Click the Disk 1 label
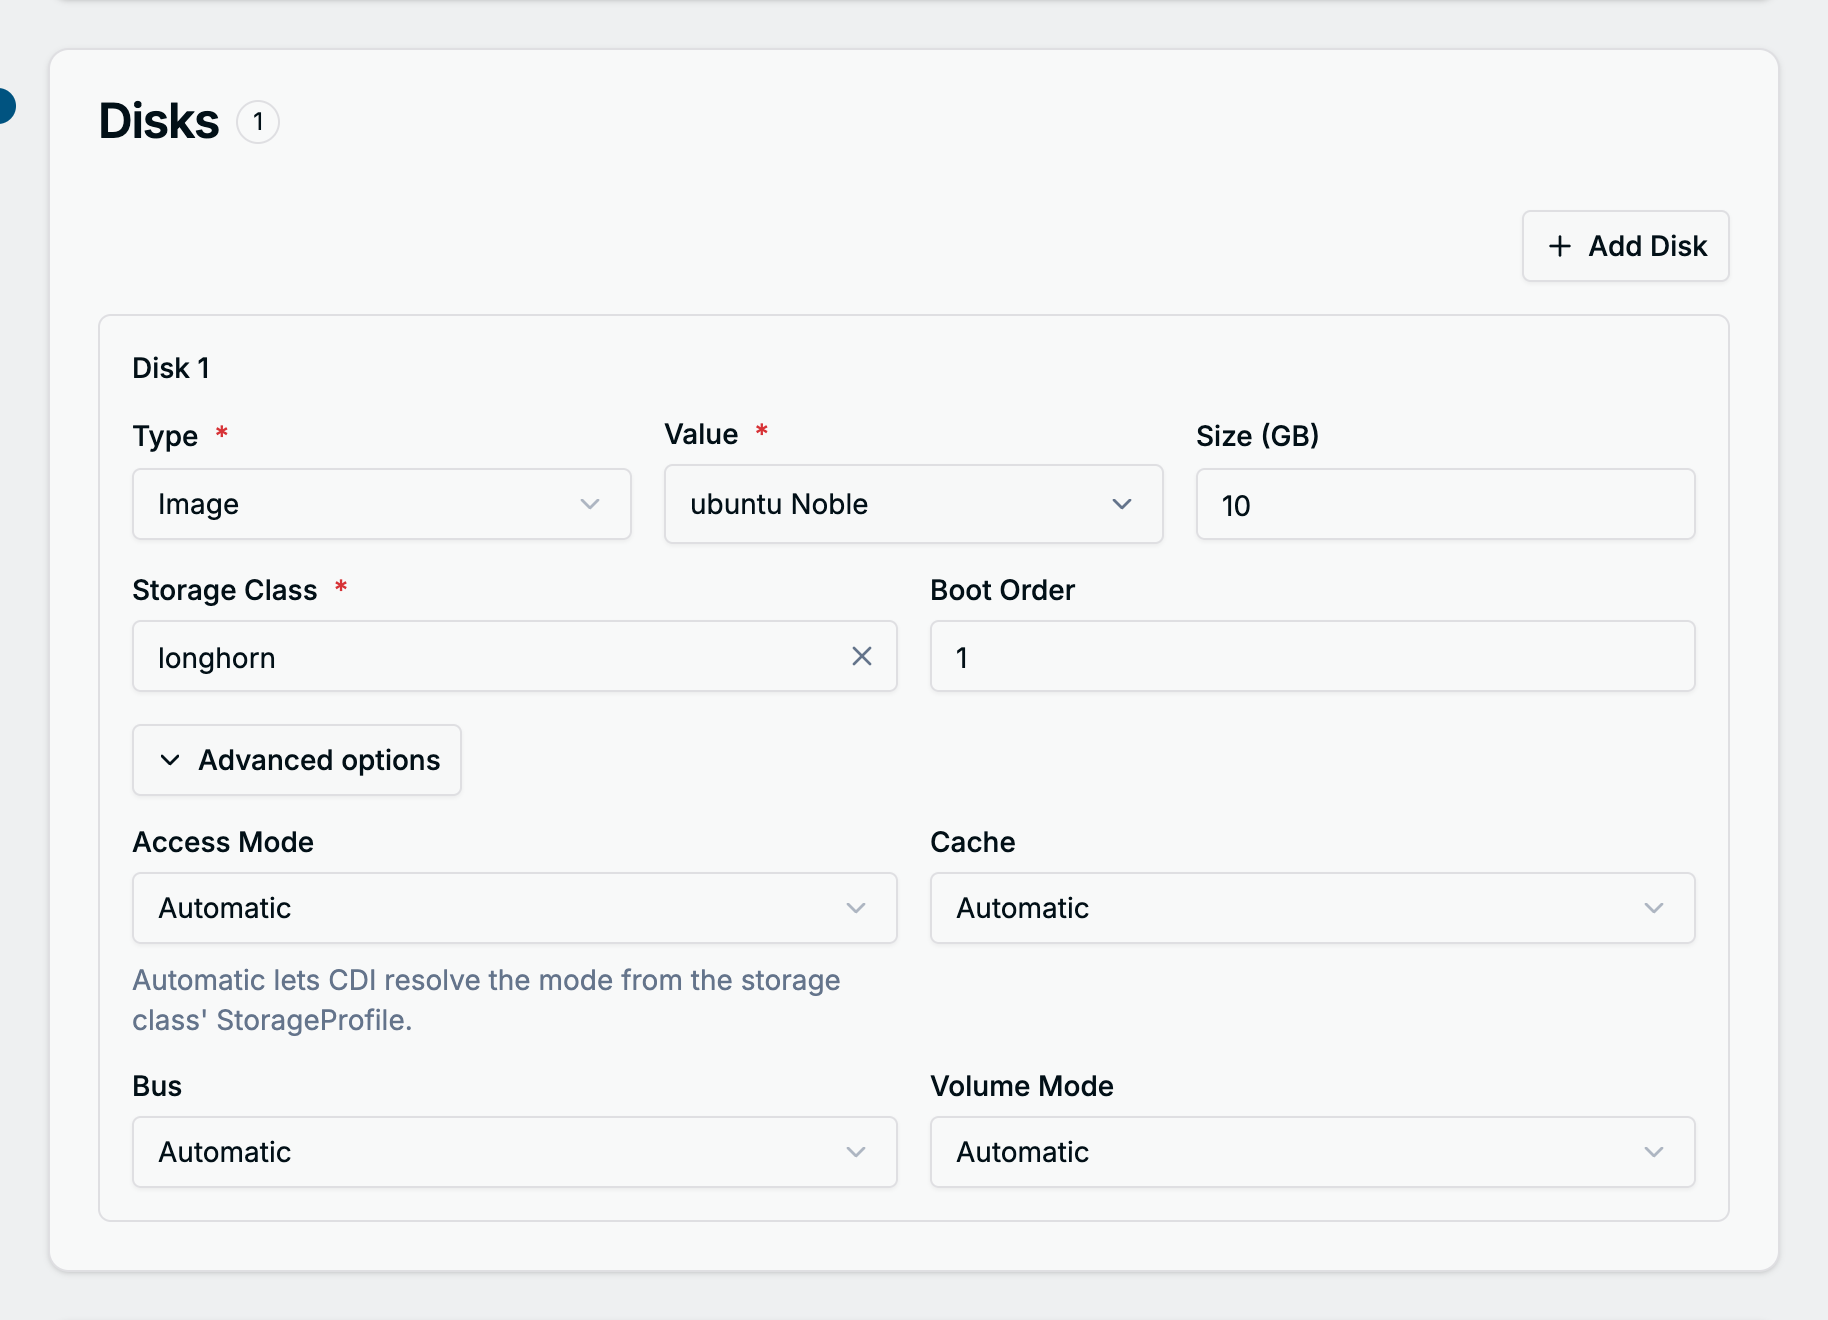The height and width of the screenshot is (1320, 1828). pyautogui.click(x=171, y=368)
